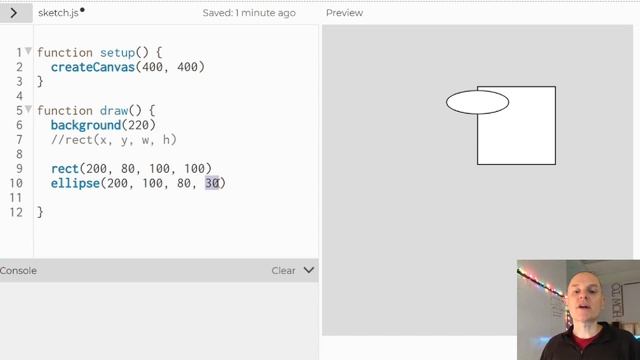Click the selected value 30 in ellipse call

tap(212, 183)
